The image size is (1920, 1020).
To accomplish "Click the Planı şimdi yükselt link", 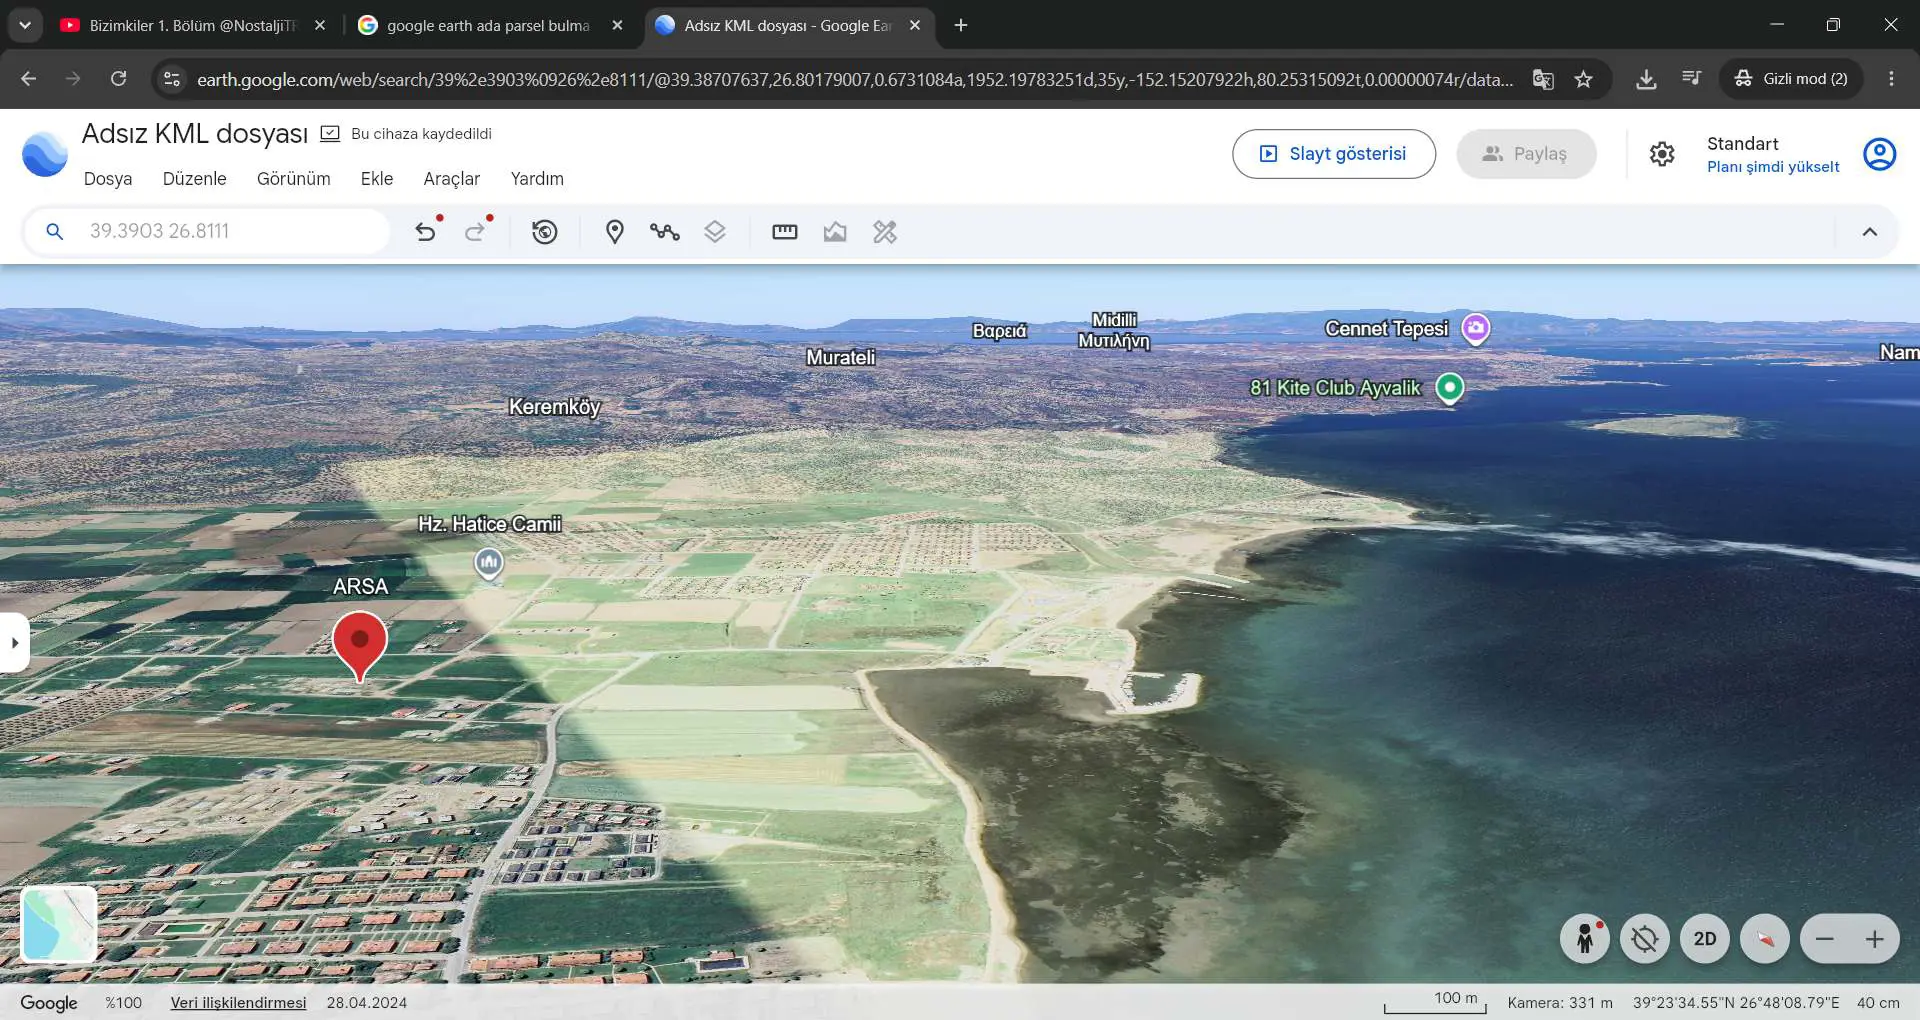I will [x=1773, y=167].
